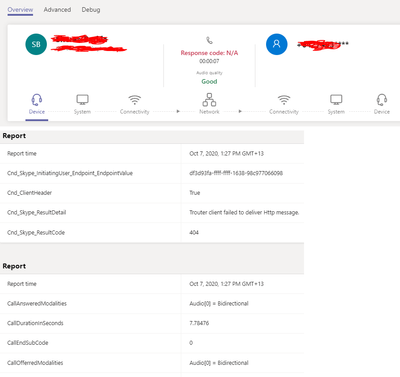Click the first Report section header
The image size is (400, 377).
tap(14, 136)
